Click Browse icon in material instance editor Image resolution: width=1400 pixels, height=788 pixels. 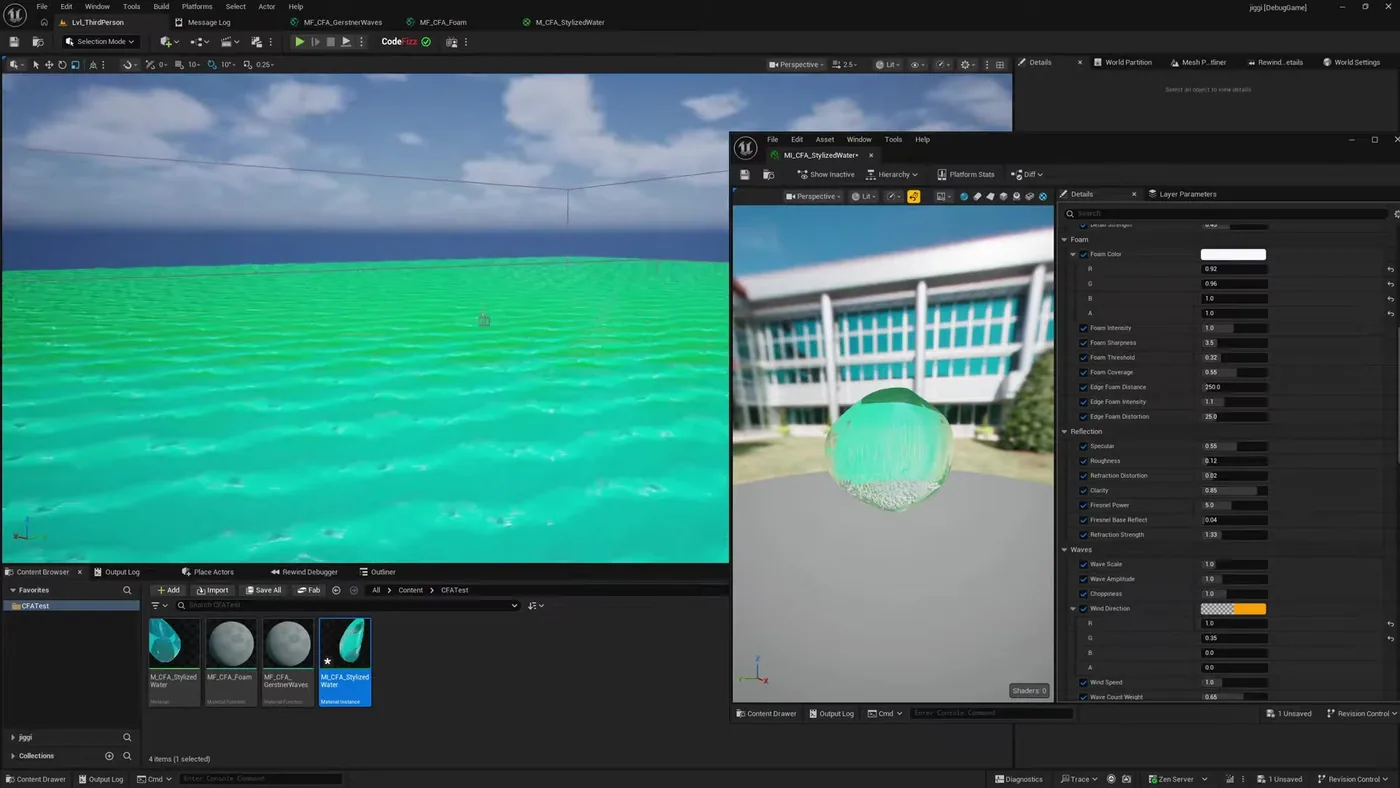768,175
